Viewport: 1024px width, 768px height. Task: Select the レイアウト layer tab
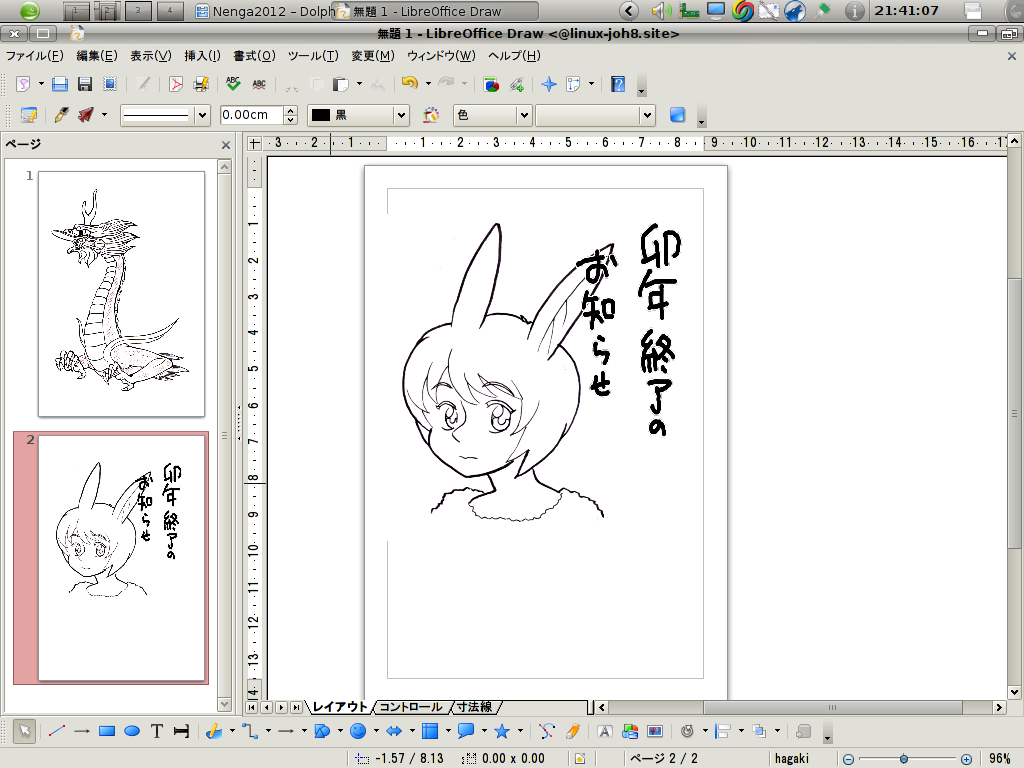340,707
